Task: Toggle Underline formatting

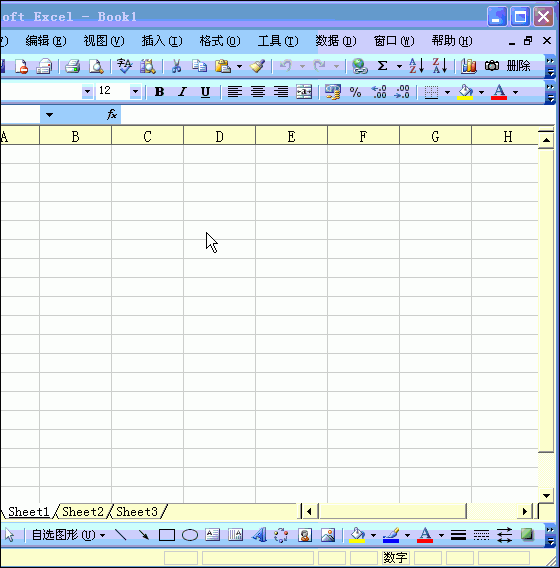Action: [205, 92]
